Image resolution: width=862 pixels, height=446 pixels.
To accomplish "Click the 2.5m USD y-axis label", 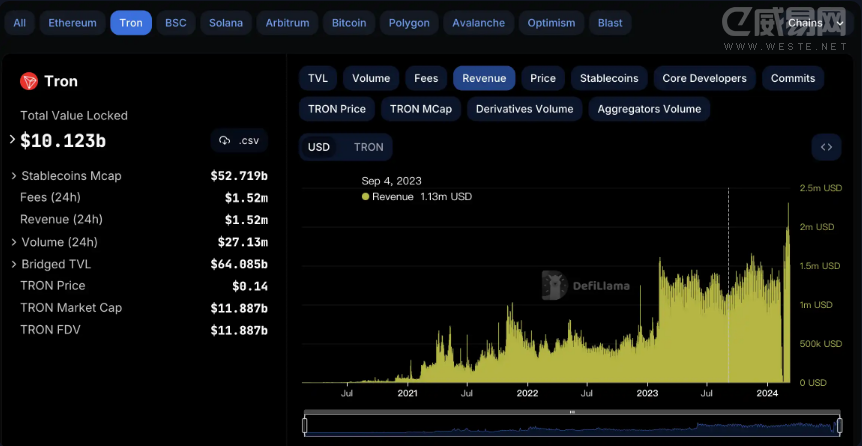I will click(x=820, y=188).
